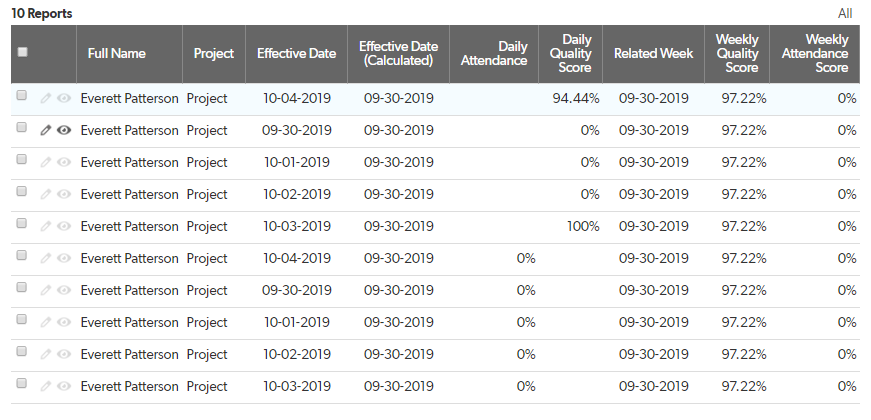Image resolution: width=871 pixels, height=420 pixels.
Task: Click the pencil edit icon in the third row
Action: click(45, 162)
